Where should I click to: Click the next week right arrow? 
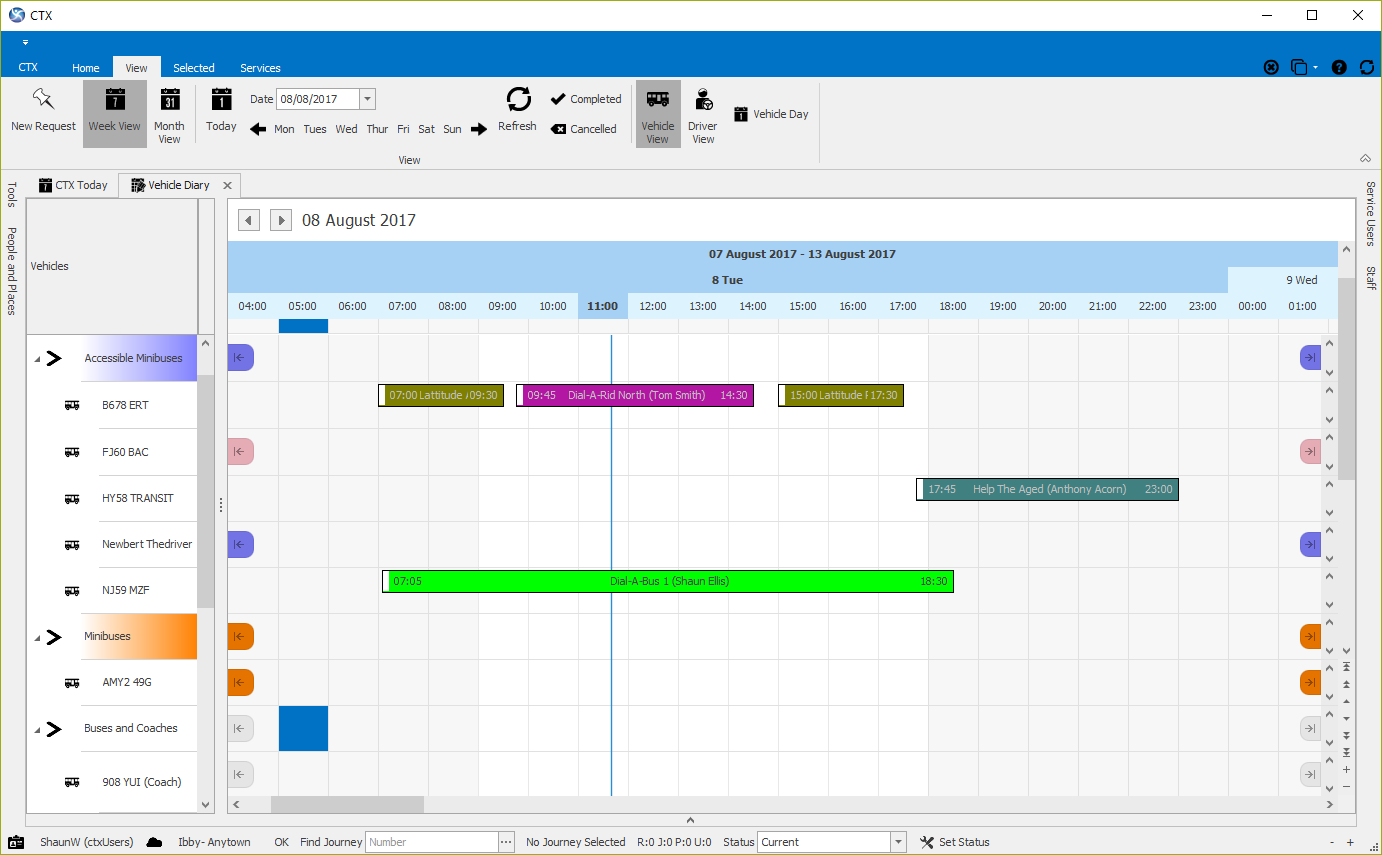(479, 129)
